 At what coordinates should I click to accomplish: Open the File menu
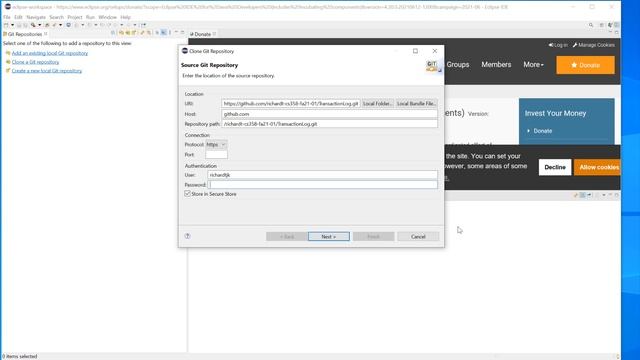pos(7,17)
